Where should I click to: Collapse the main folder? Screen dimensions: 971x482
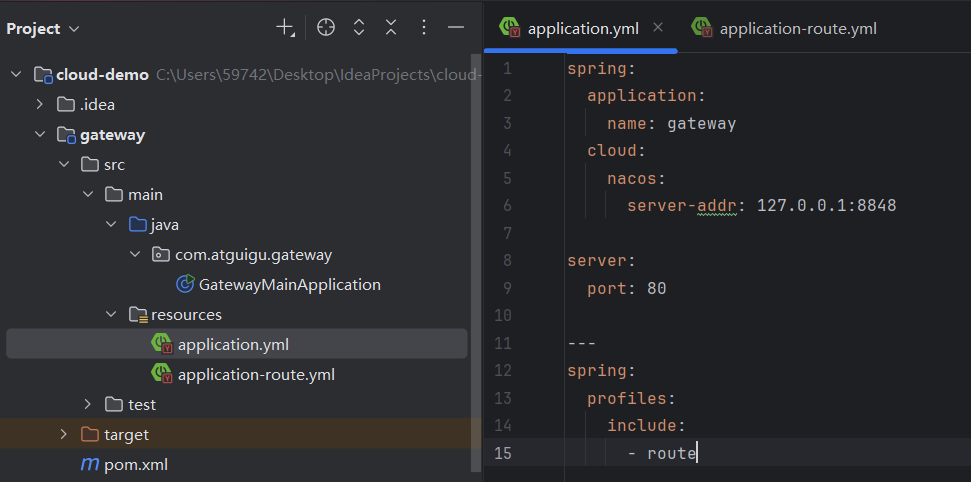[87, 195]
